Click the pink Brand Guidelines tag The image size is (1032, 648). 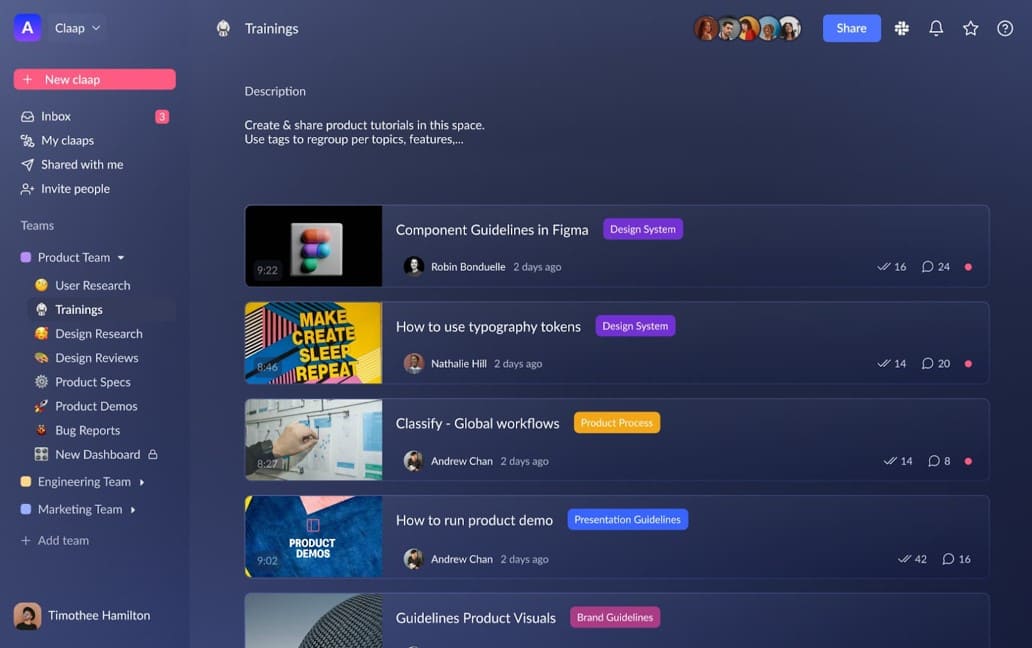(615, 617)
